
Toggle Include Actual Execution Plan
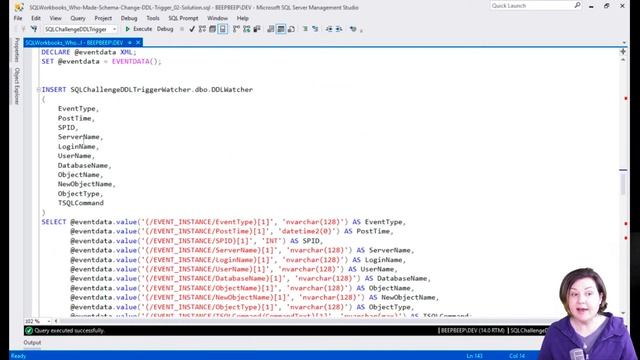(236, 29)
